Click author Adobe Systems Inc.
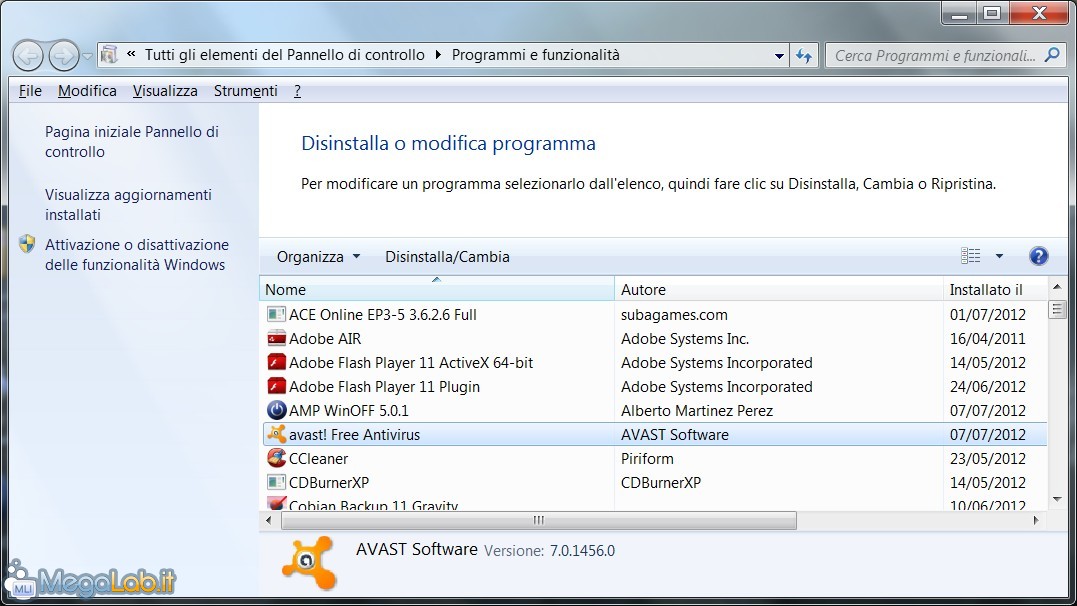Image resolution: width=1077 pixels, height=606 pixels. point(685,339)
